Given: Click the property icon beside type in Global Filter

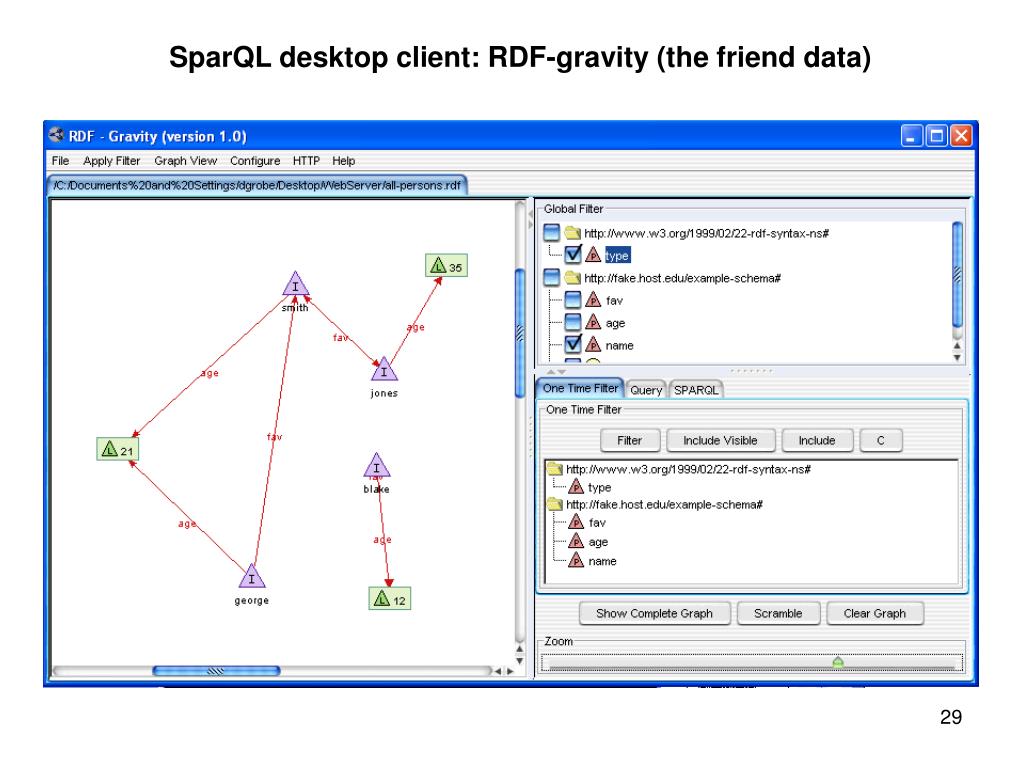Looking at the screenshot, I should 593,255.
